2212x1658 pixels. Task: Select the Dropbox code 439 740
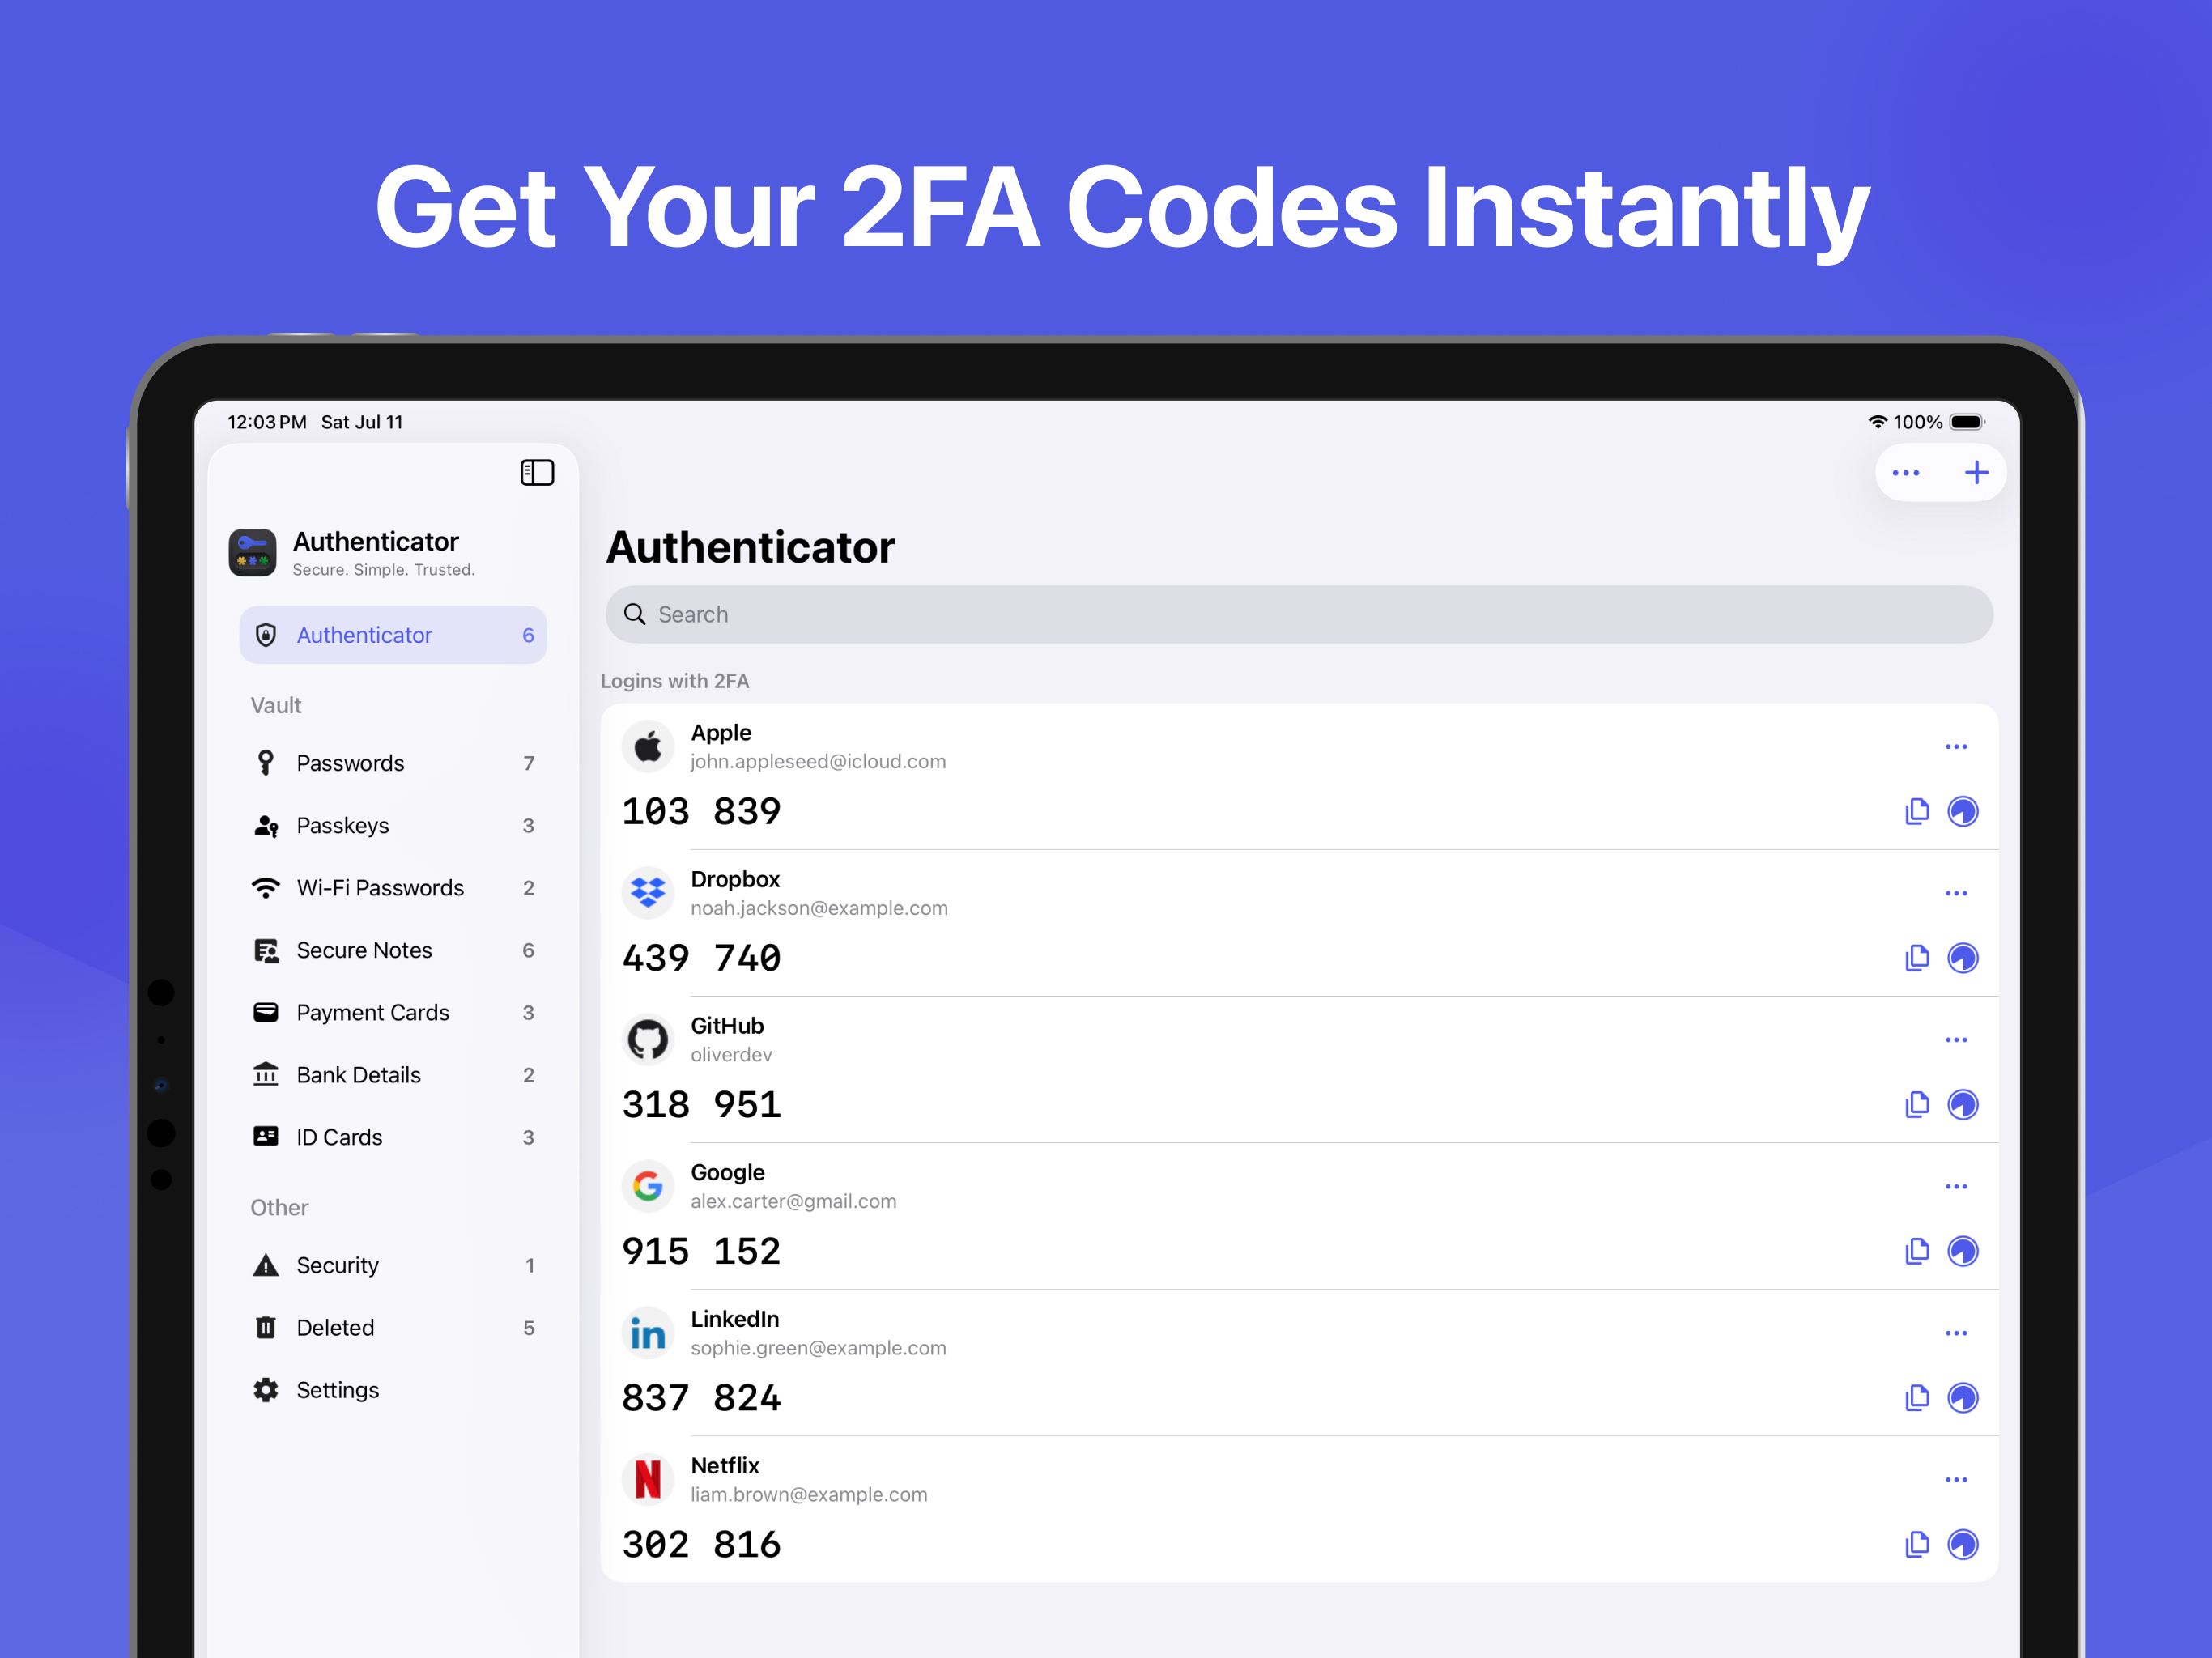pyautogui.click(x=701, y=958)
